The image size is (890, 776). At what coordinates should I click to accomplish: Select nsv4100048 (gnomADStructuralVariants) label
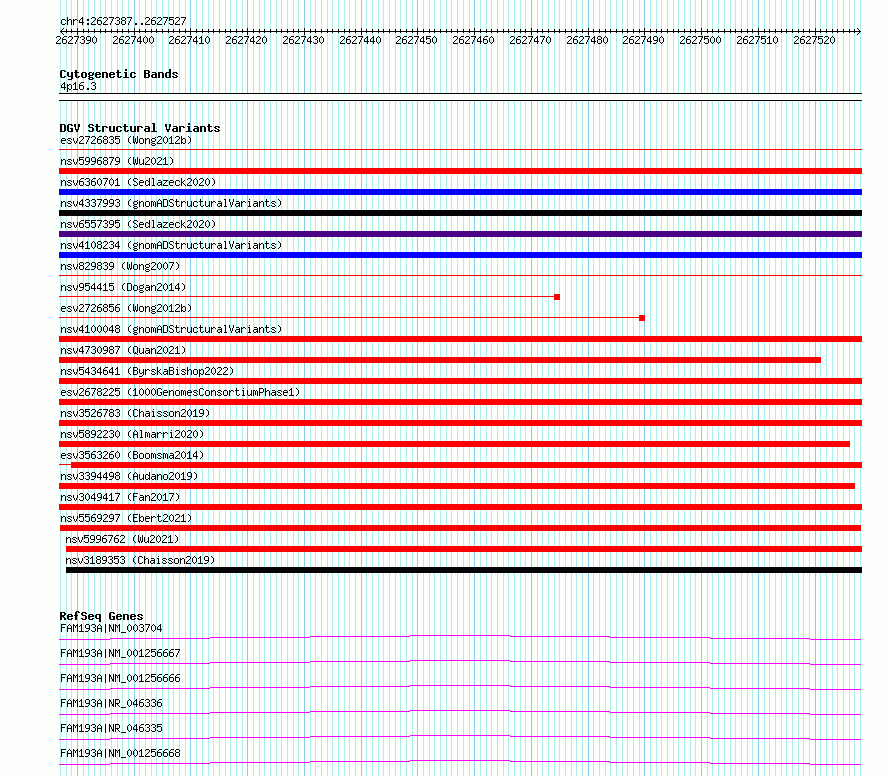[x=171, y=329]
